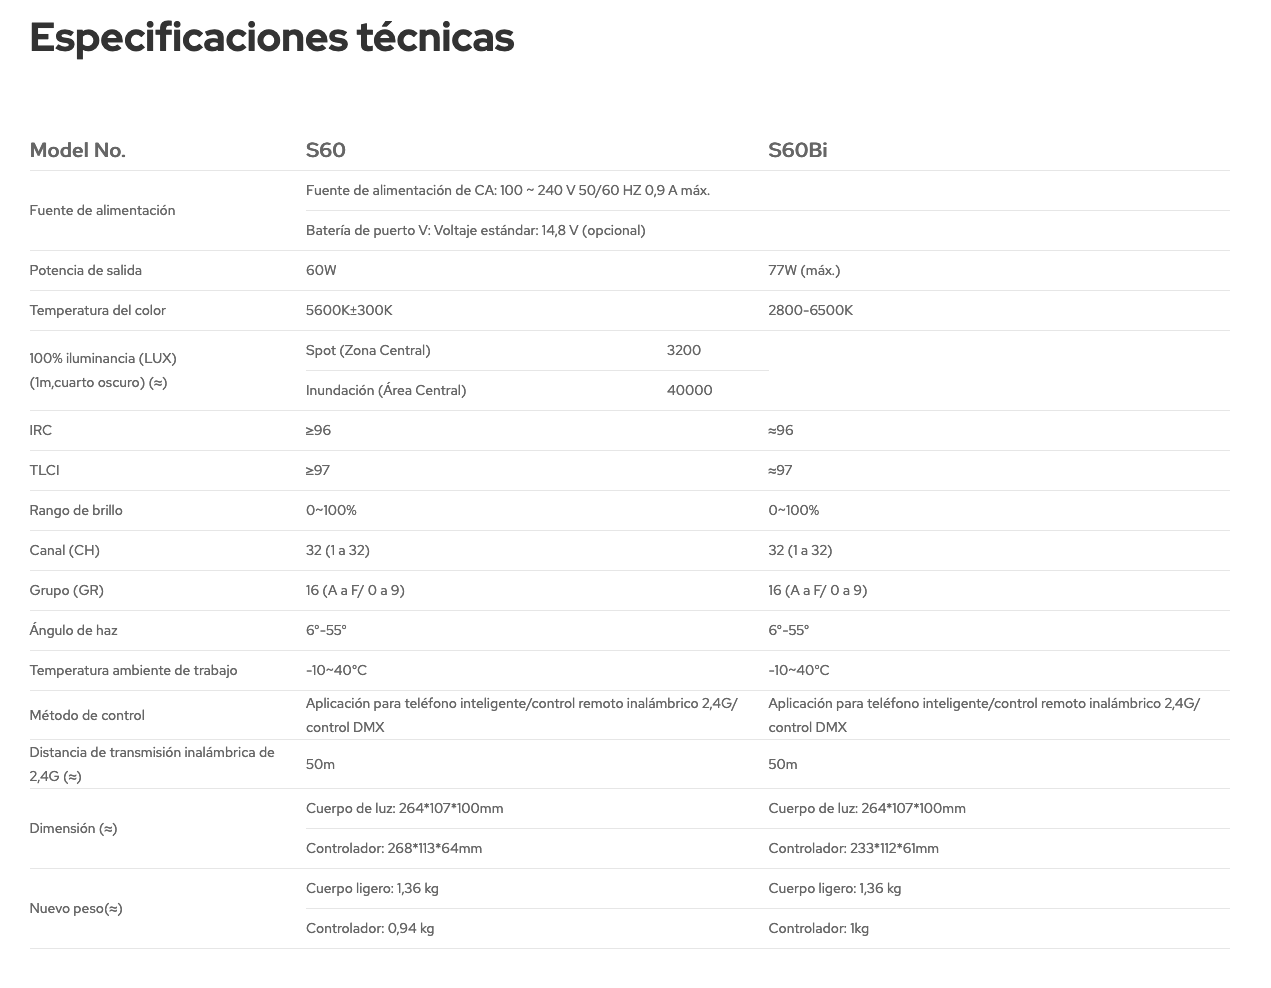Click the Controlador: 0,94 kg weight text

[370, 928]
